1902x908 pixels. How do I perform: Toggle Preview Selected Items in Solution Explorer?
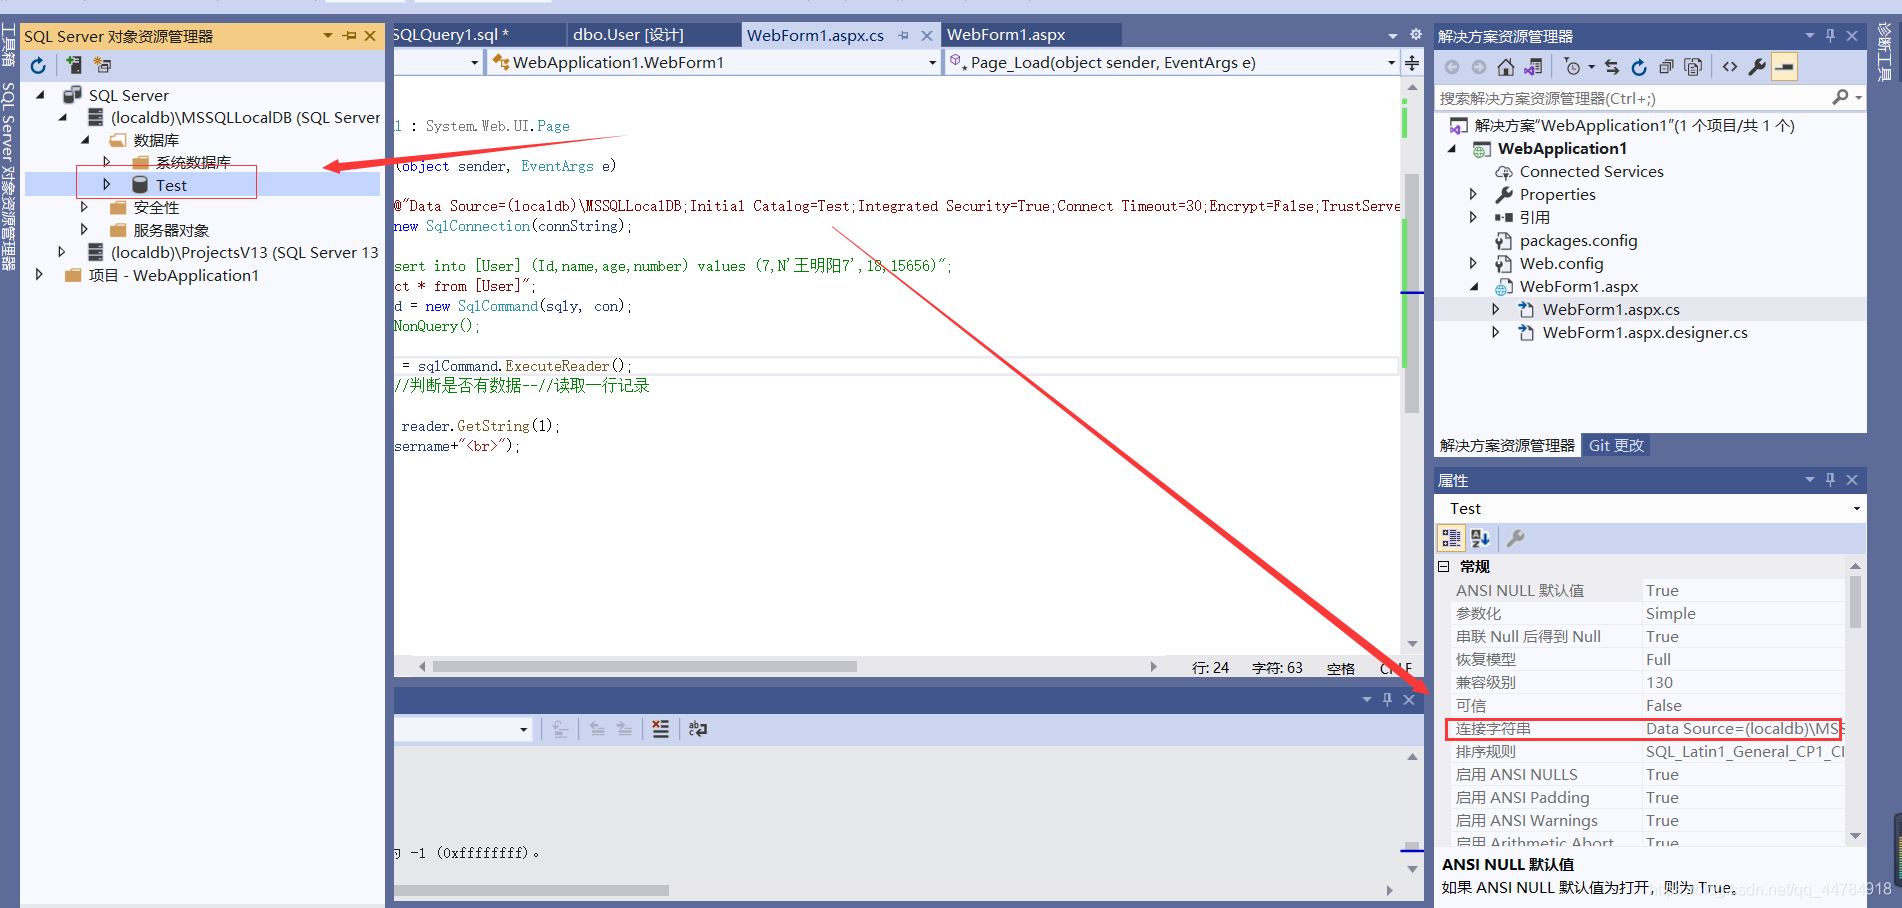[x=1784, y=66]
